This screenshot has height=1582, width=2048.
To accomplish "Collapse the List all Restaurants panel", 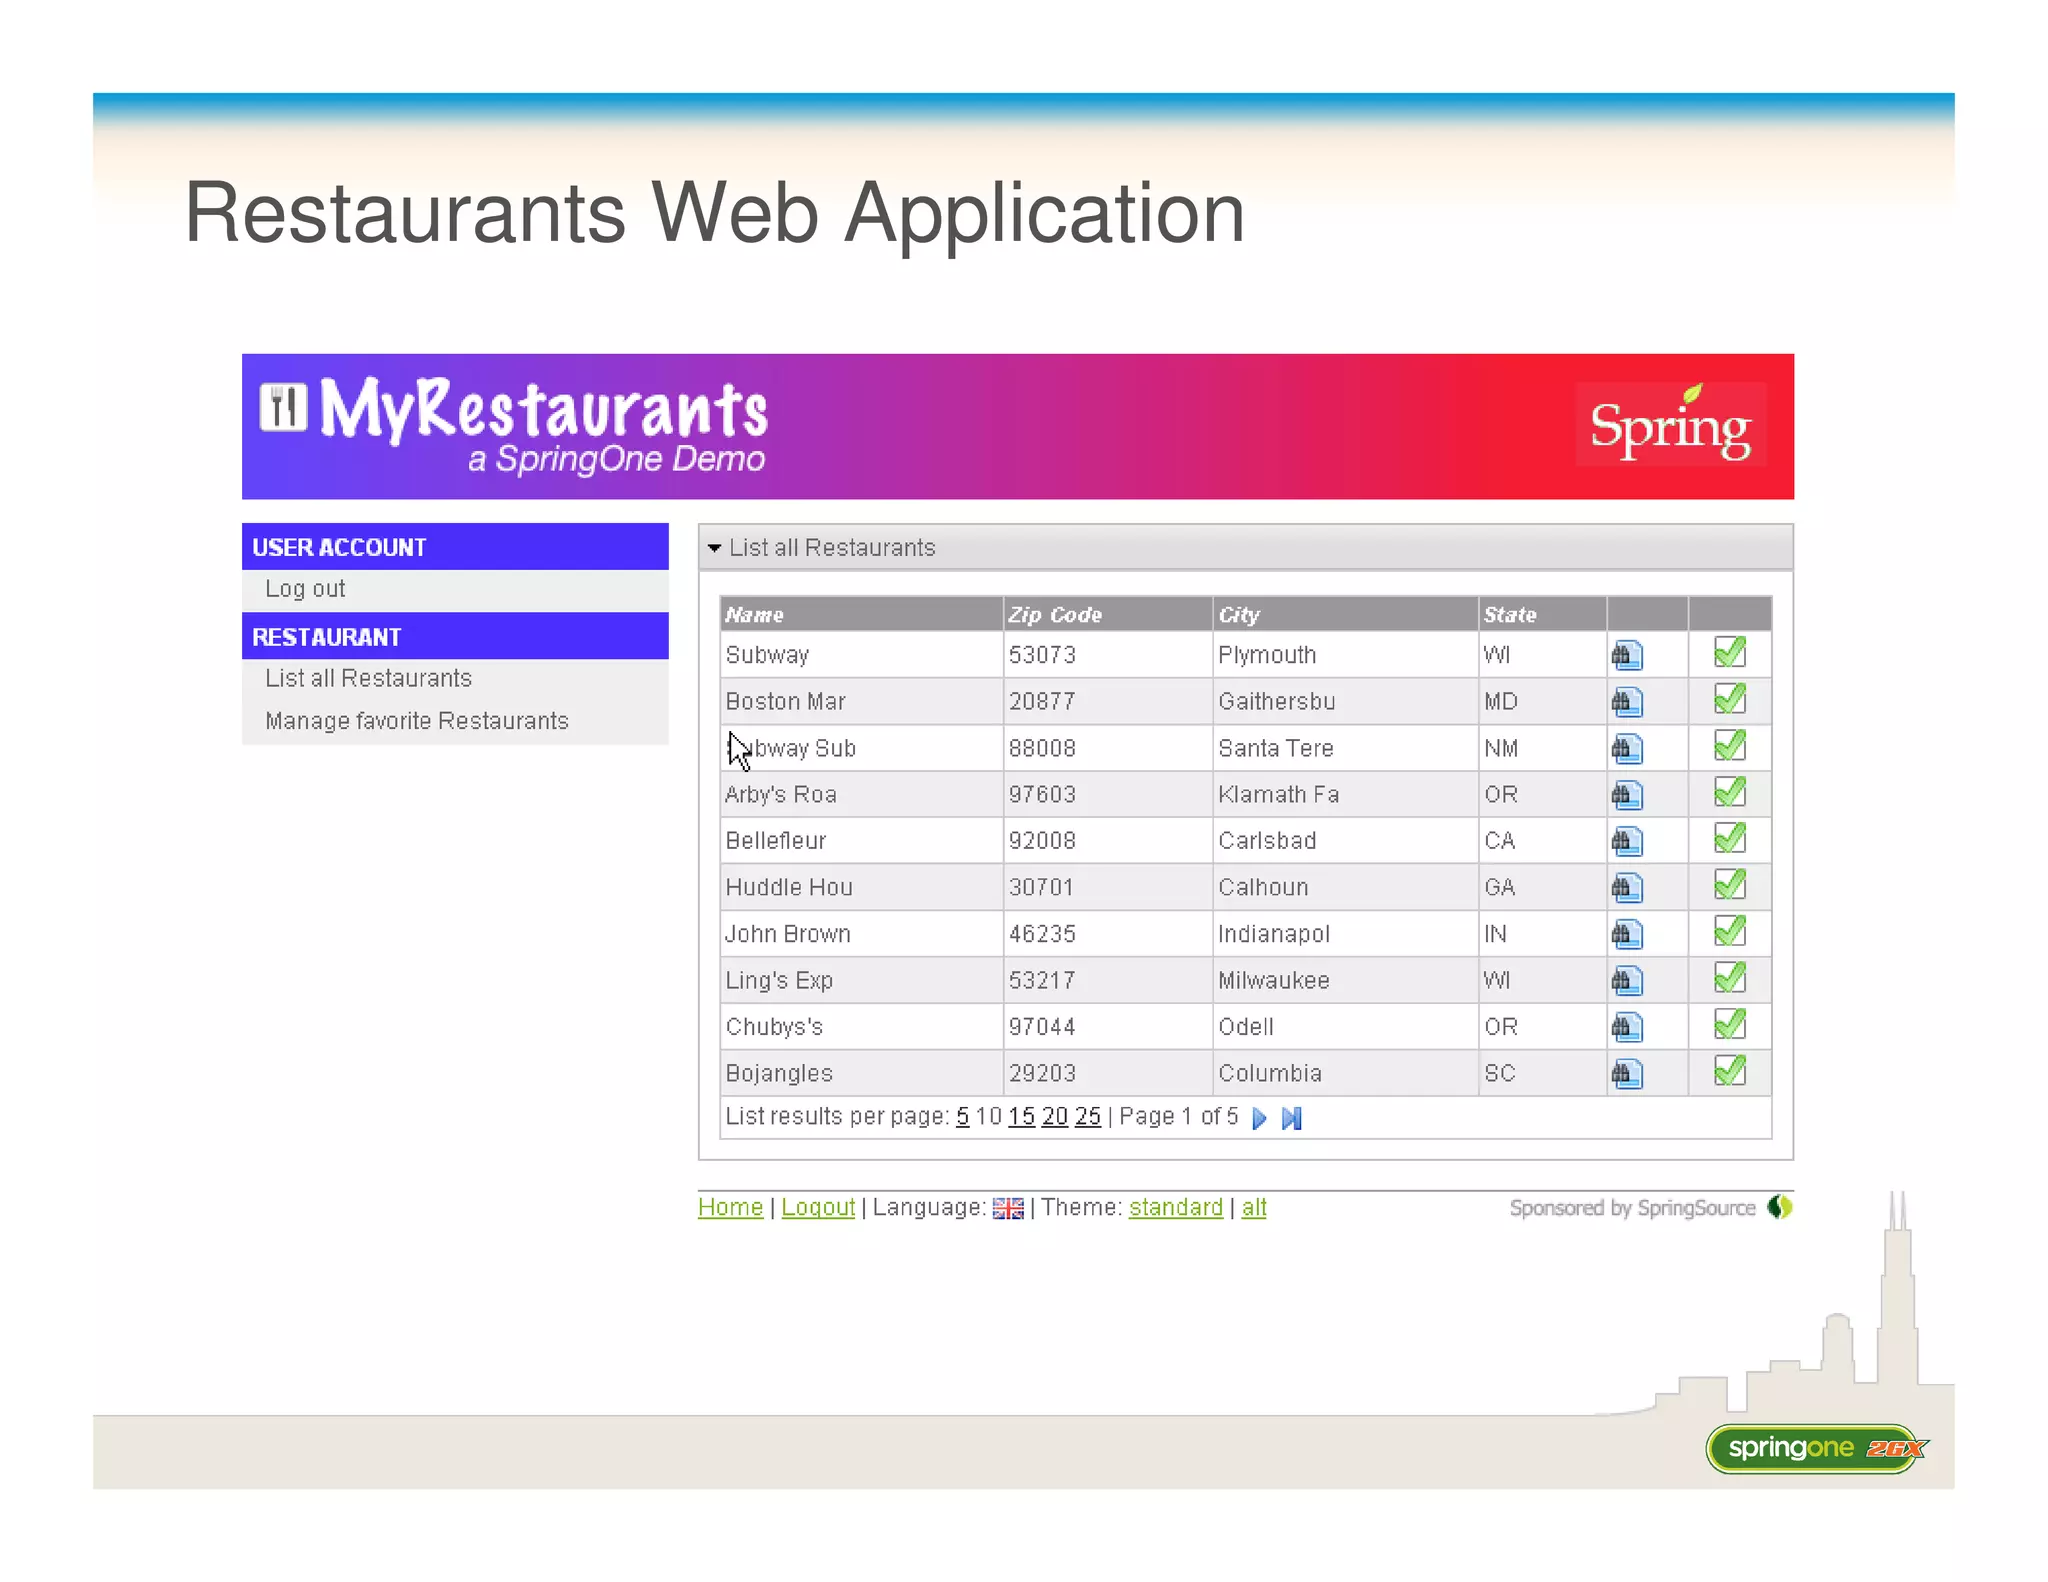I will [x=714, y=548].
